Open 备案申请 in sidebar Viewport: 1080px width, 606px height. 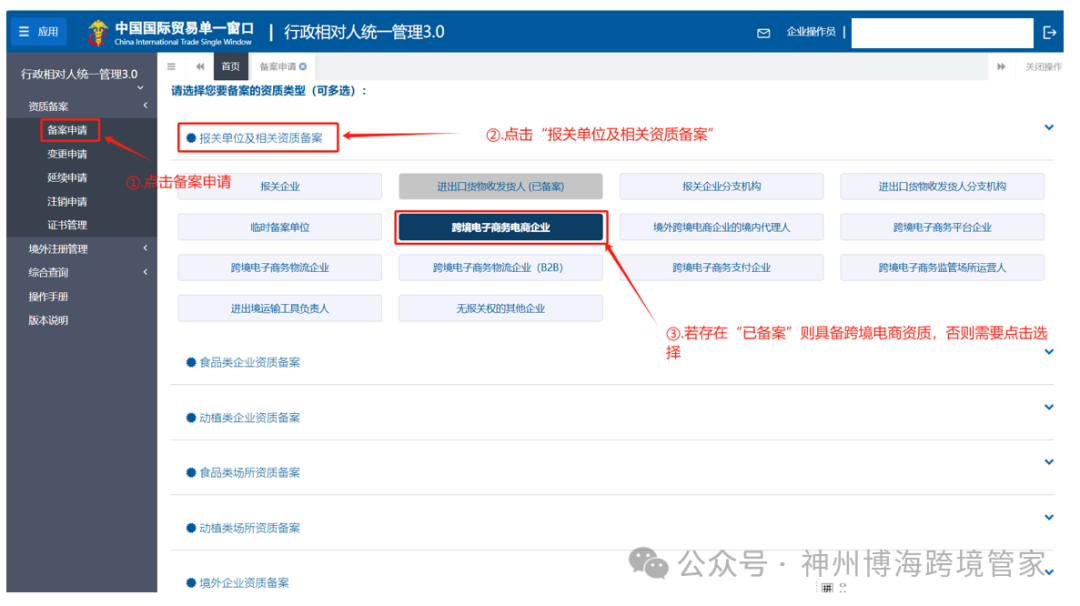pyautogui.click(x=68, y=130)
